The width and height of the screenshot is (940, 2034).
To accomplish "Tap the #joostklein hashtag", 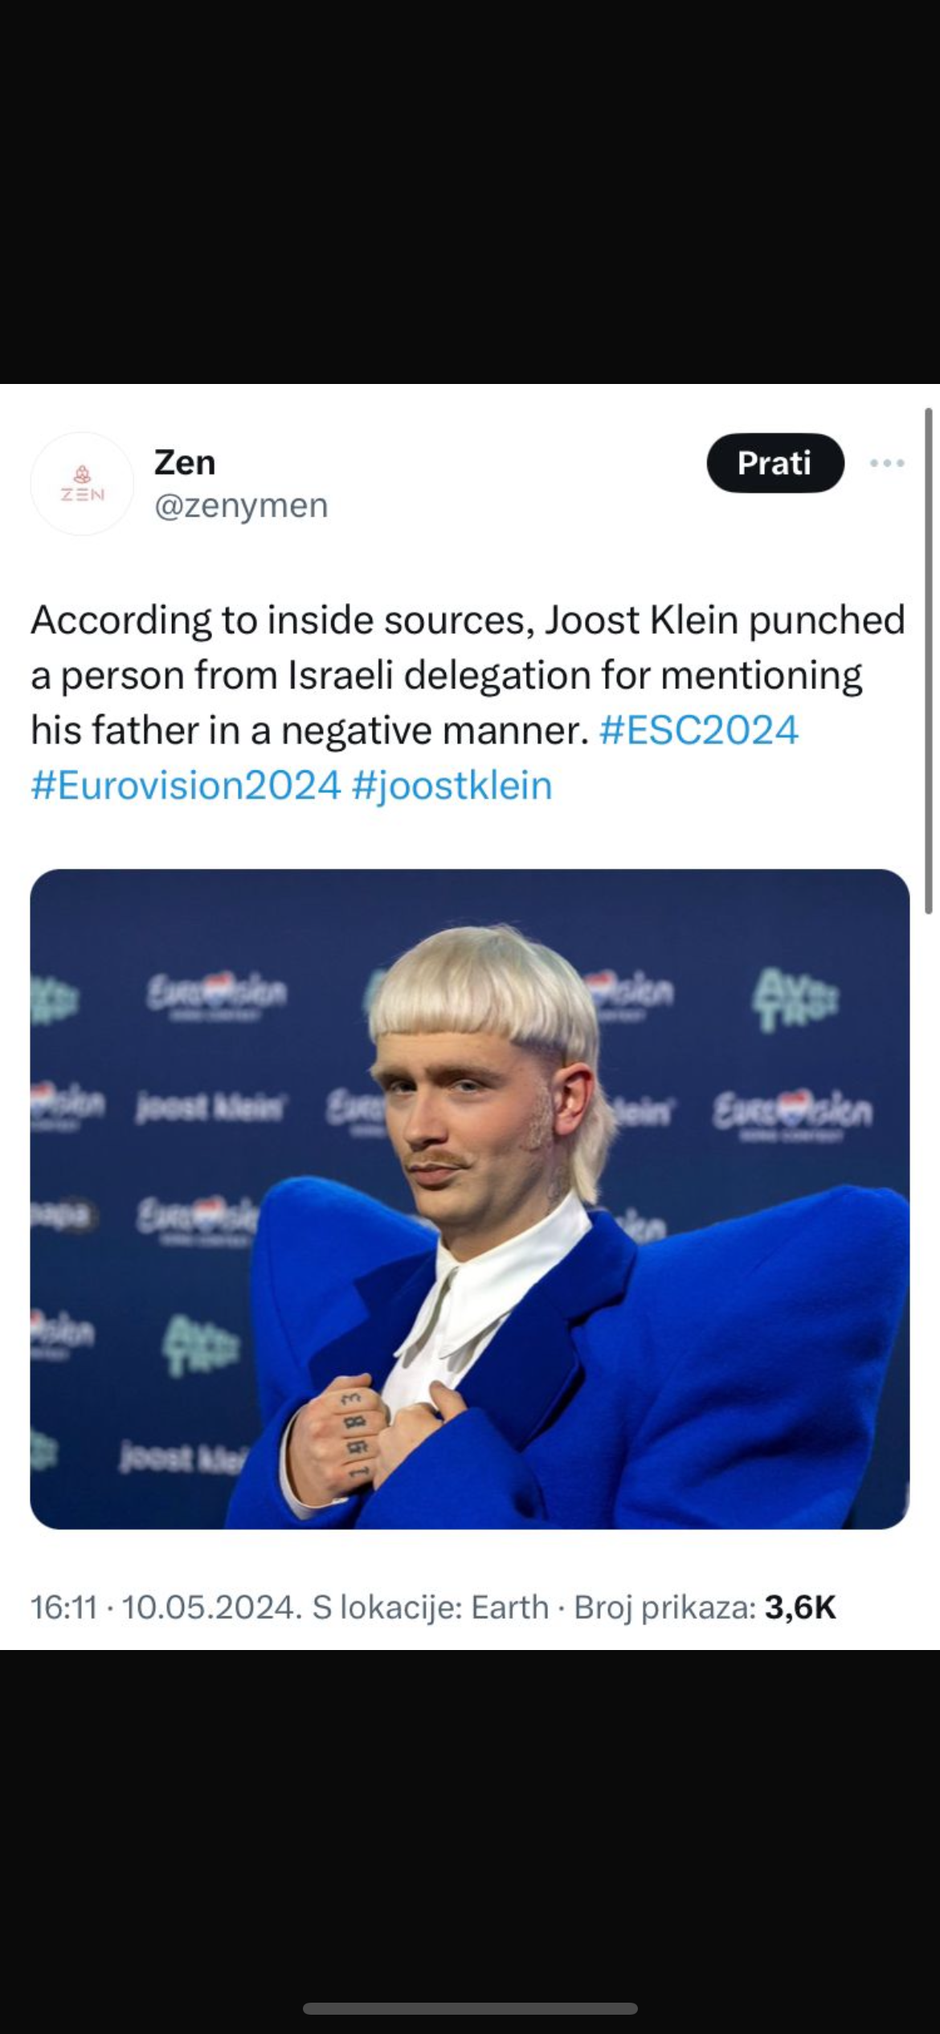I will coord(452,785).
